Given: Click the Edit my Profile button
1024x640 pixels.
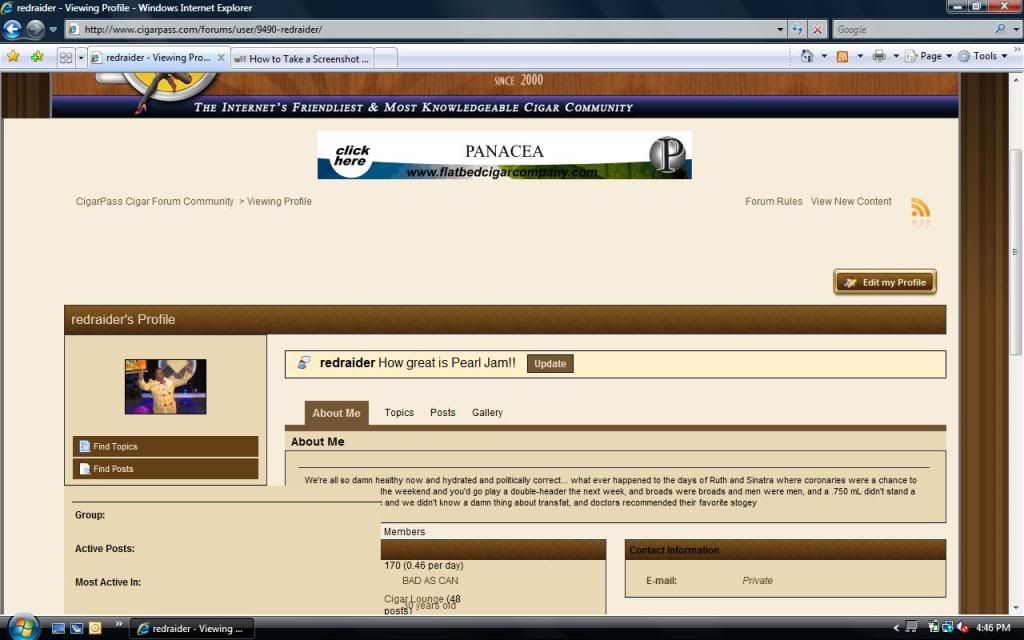Looking at the screenshot, I should 885,282.
